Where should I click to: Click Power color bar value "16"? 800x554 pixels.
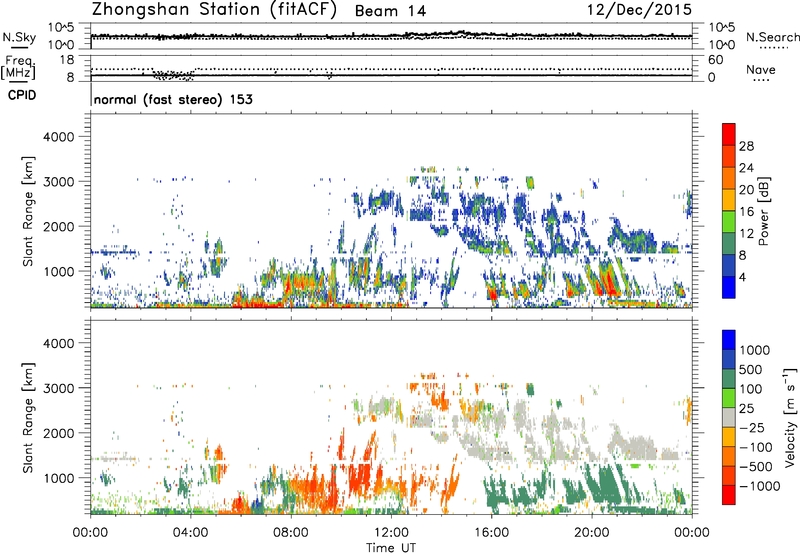point(746,212)
